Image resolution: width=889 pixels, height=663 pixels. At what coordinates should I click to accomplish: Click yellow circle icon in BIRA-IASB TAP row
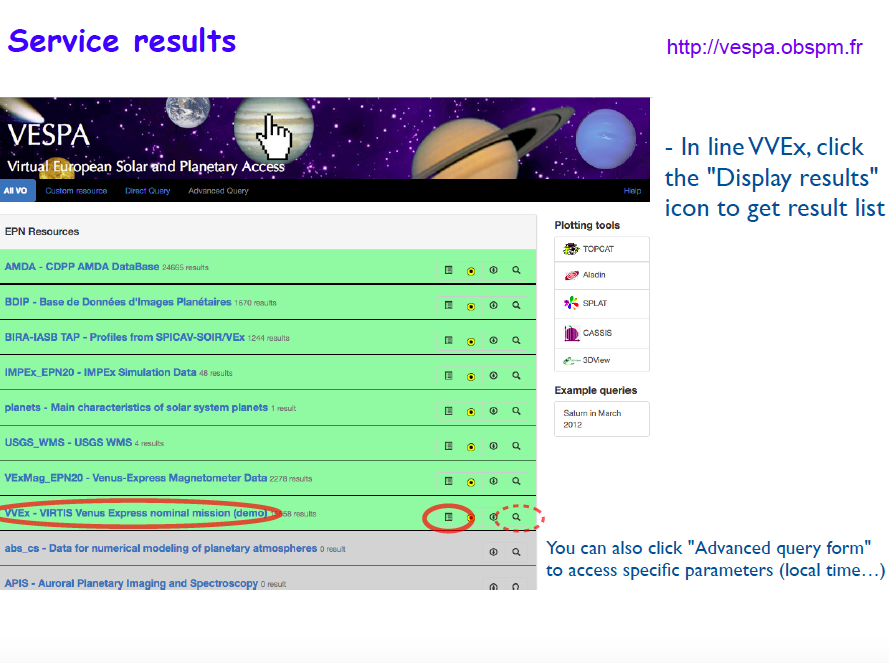(471, 341)
